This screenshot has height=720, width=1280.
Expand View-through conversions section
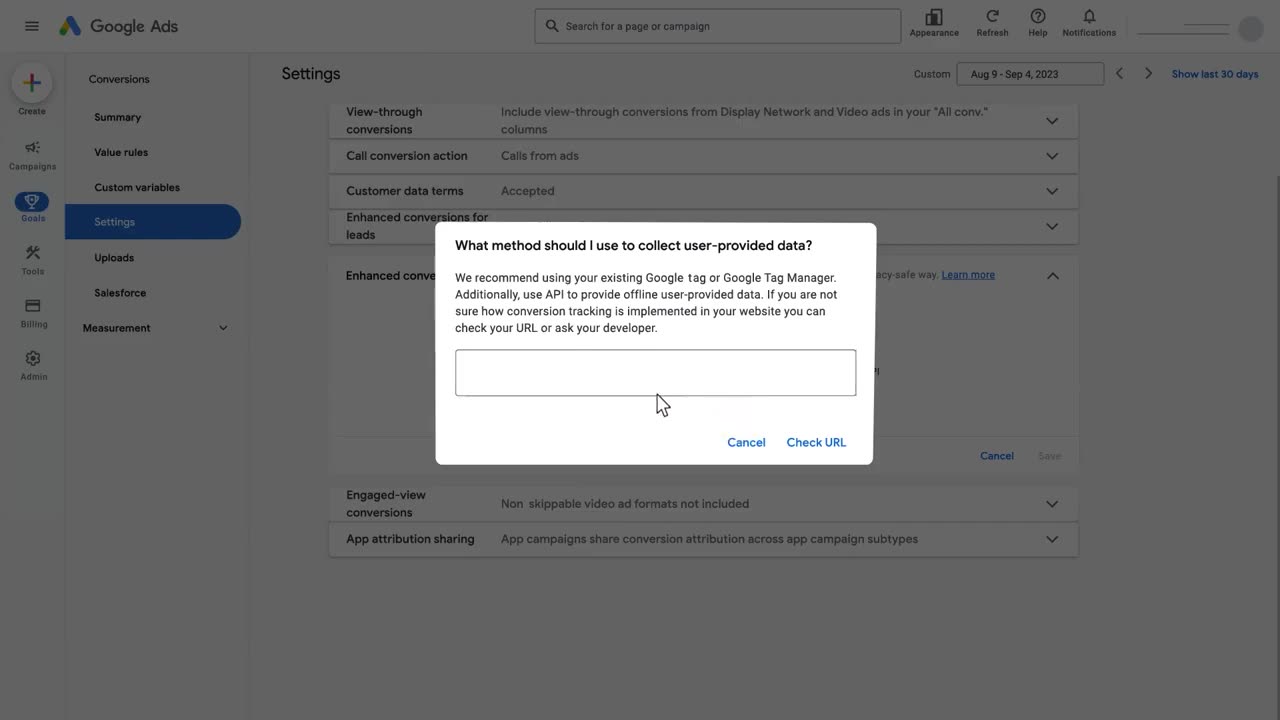coord(1052,121)
